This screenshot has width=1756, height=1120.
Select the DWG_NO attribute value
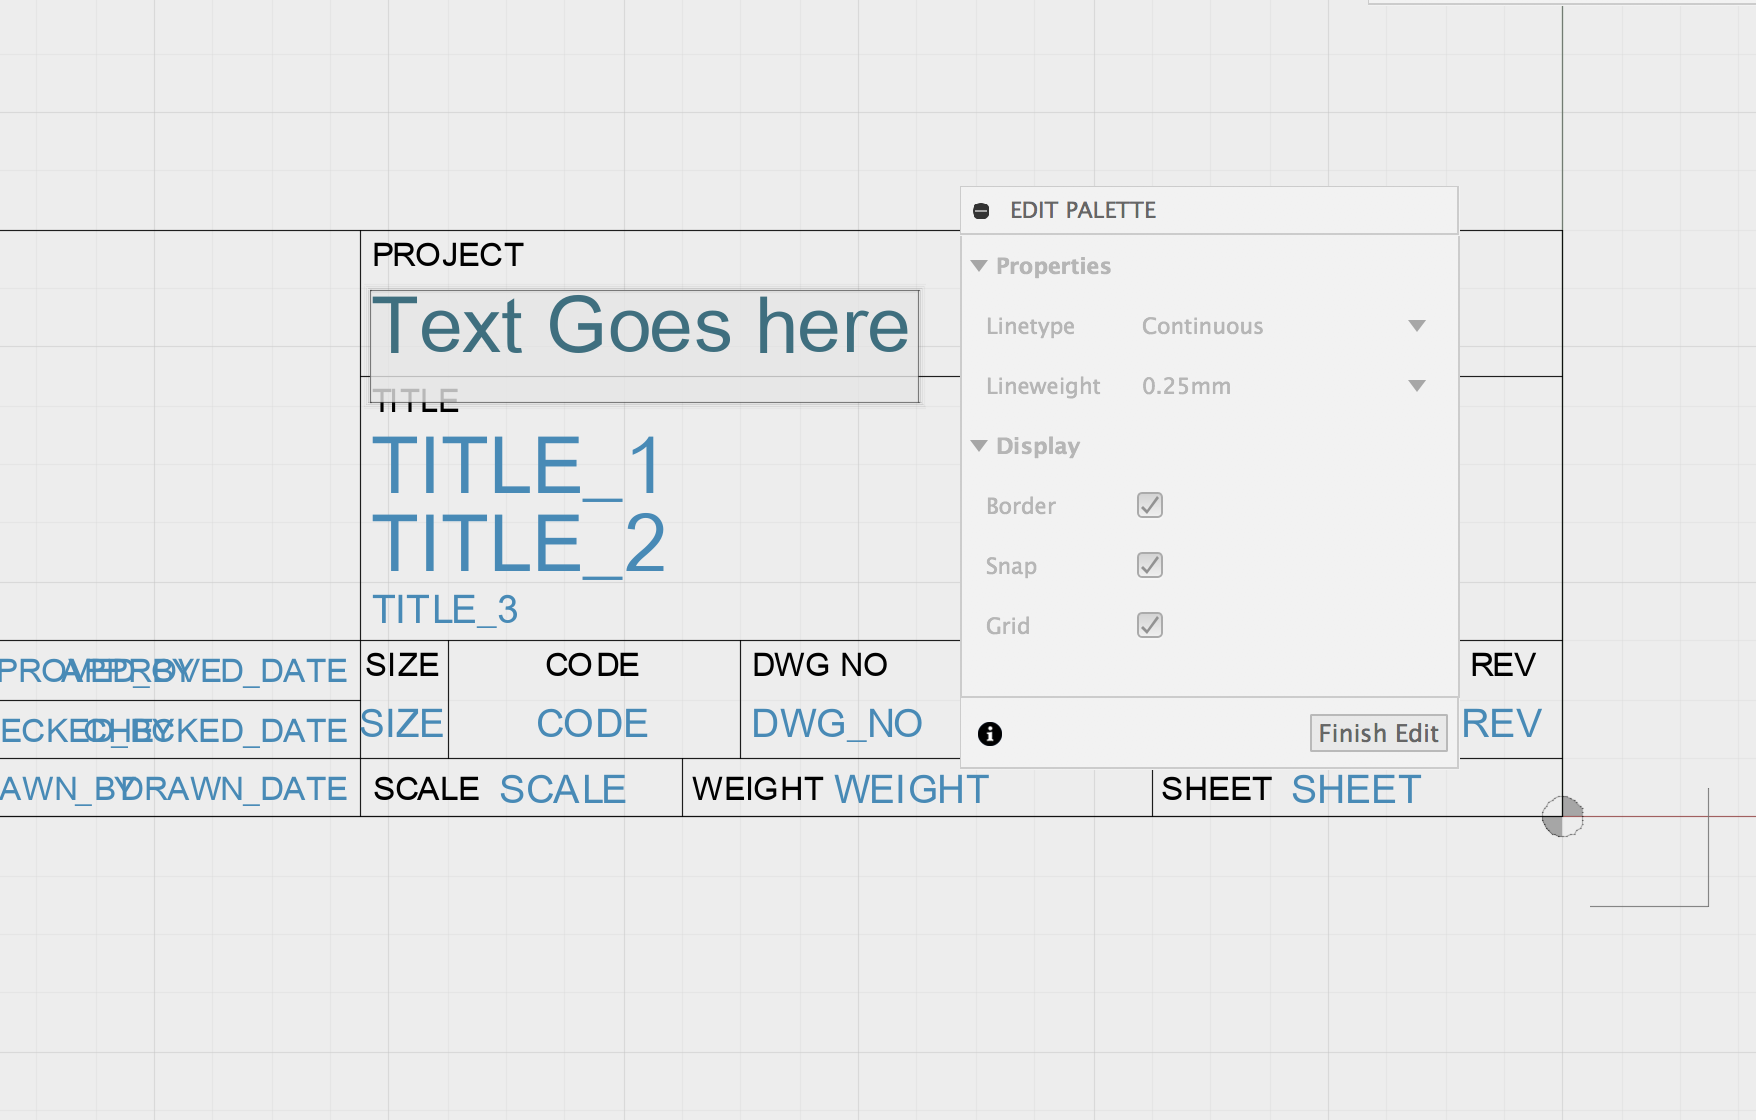point(837,724)
